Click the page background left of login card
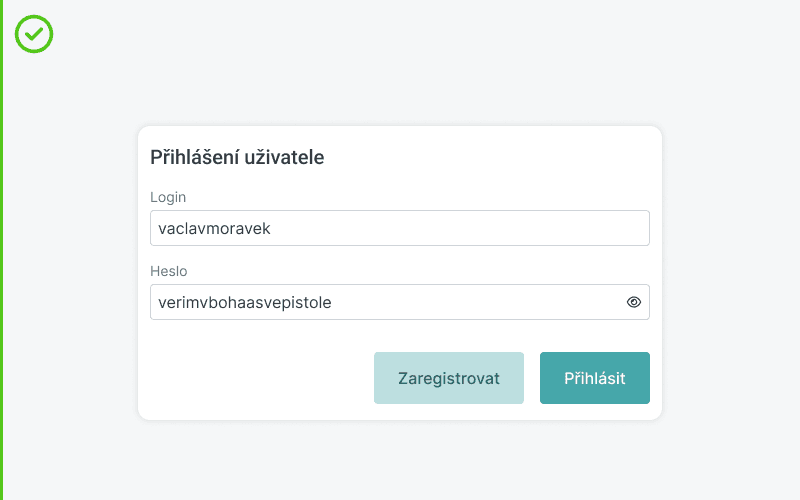Viewport: 800px width, 500px height. (x=70, y=270)
